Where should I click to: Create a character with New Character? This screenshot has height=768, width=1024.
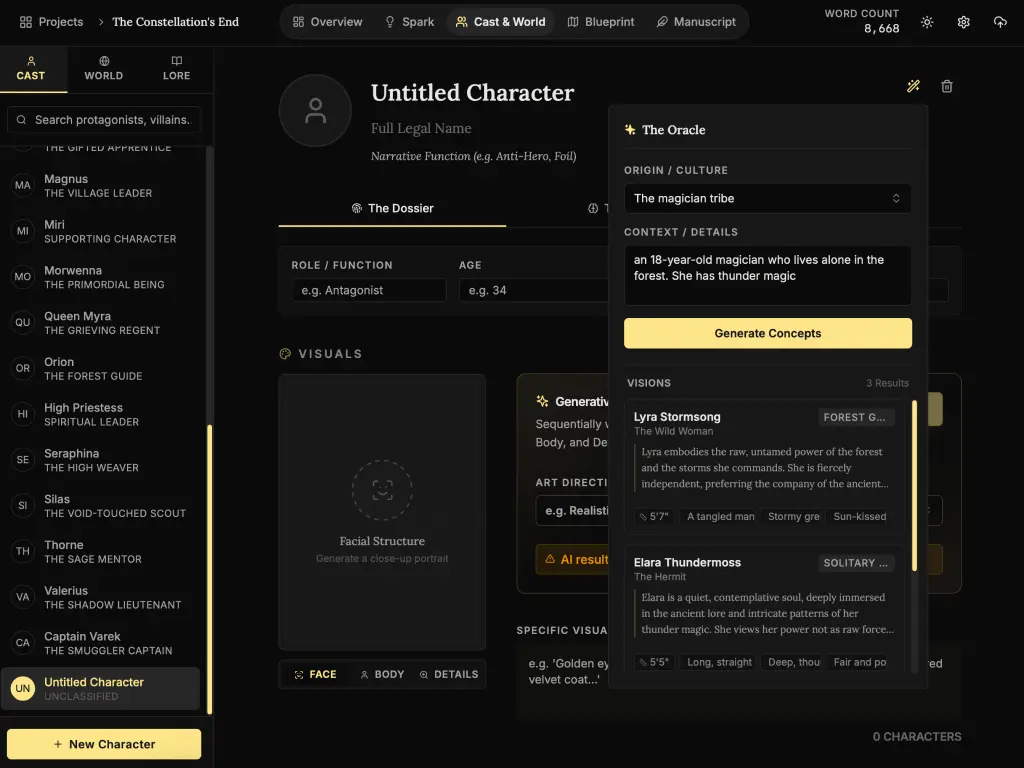click(103, 744)
